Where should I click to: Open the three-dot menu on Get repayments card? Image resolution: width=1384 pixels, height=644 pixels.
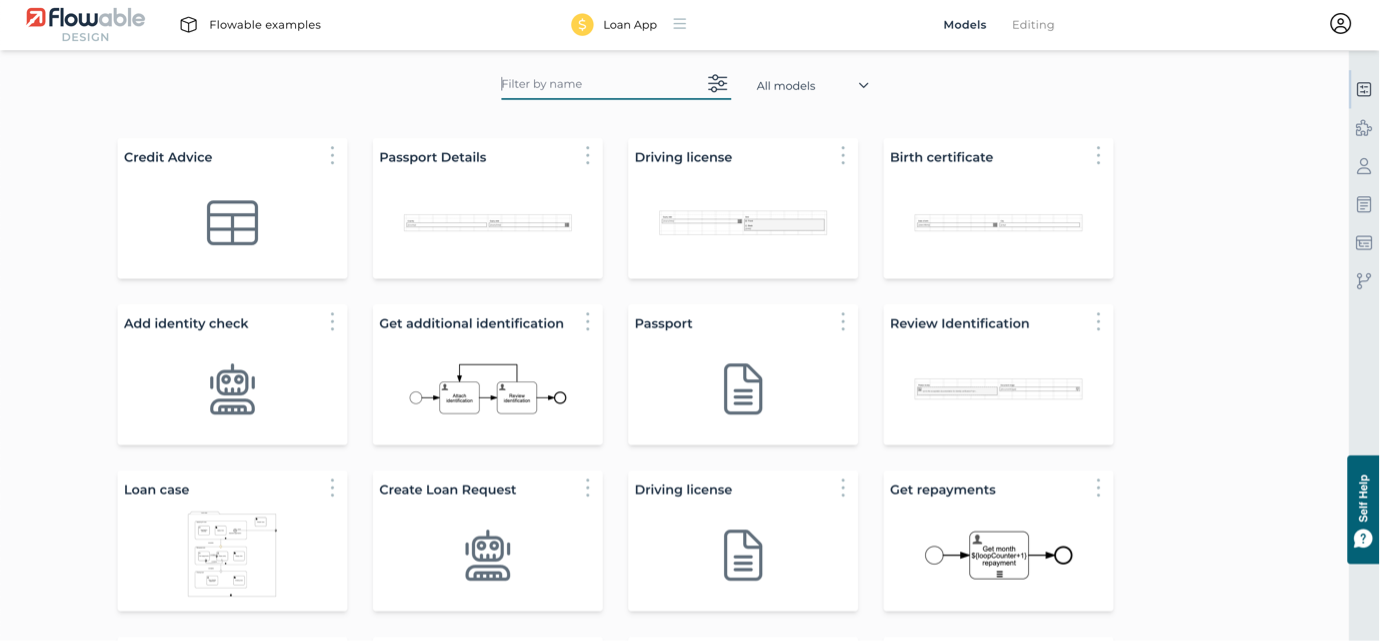click(x=1098, y=488)
